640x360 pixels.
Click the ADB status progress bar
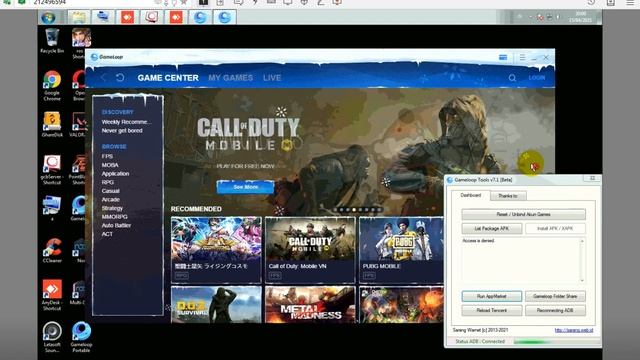click(557, 342)
